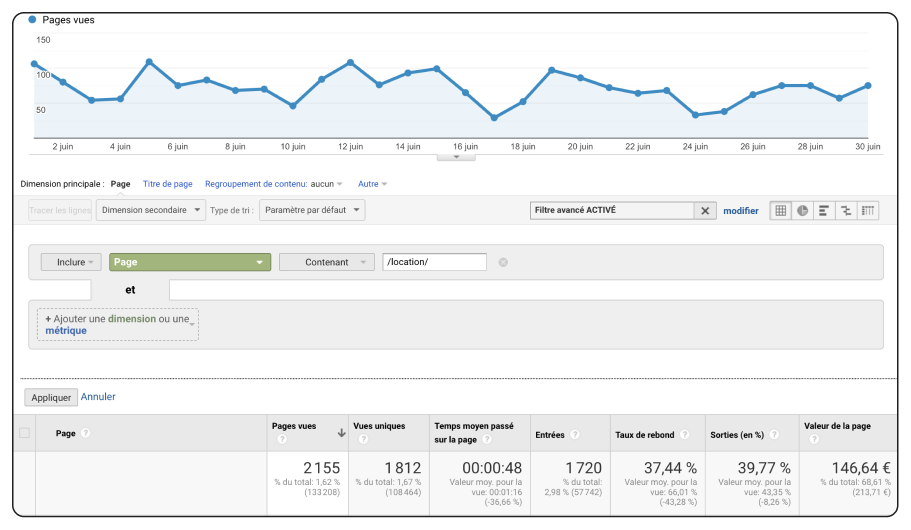Switch to comparison view icon
Screen dimensions: 911x530
tap(846, 210)
